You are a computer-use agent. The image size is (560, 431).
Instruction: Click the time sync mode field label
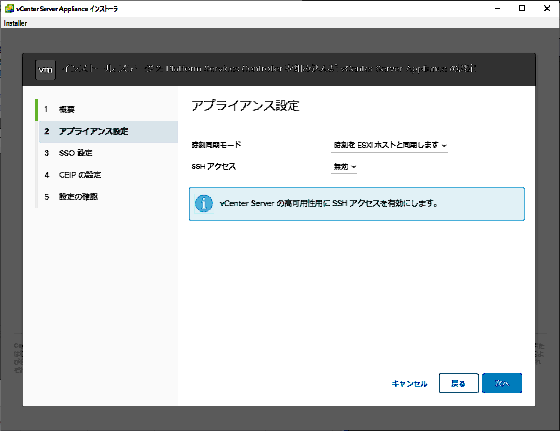coord(216,145)
